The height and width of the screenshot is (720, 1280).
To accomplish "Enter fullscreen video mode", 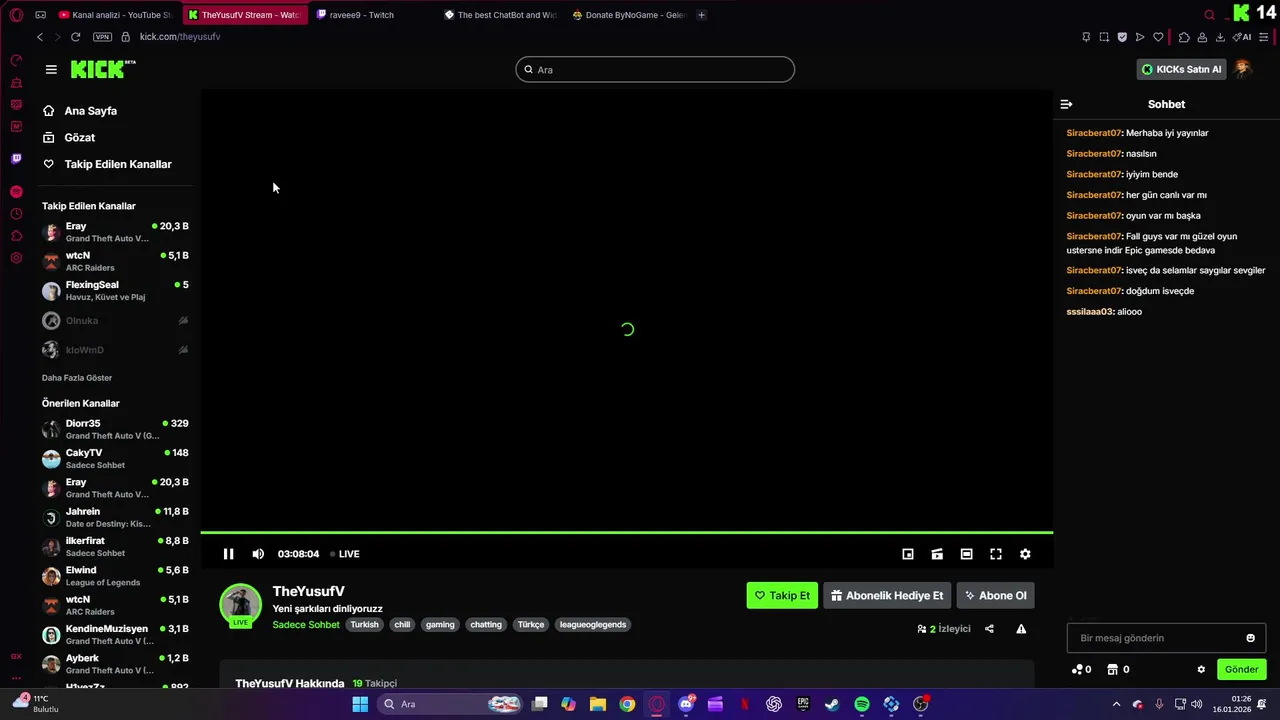I will tap(996, 554).
